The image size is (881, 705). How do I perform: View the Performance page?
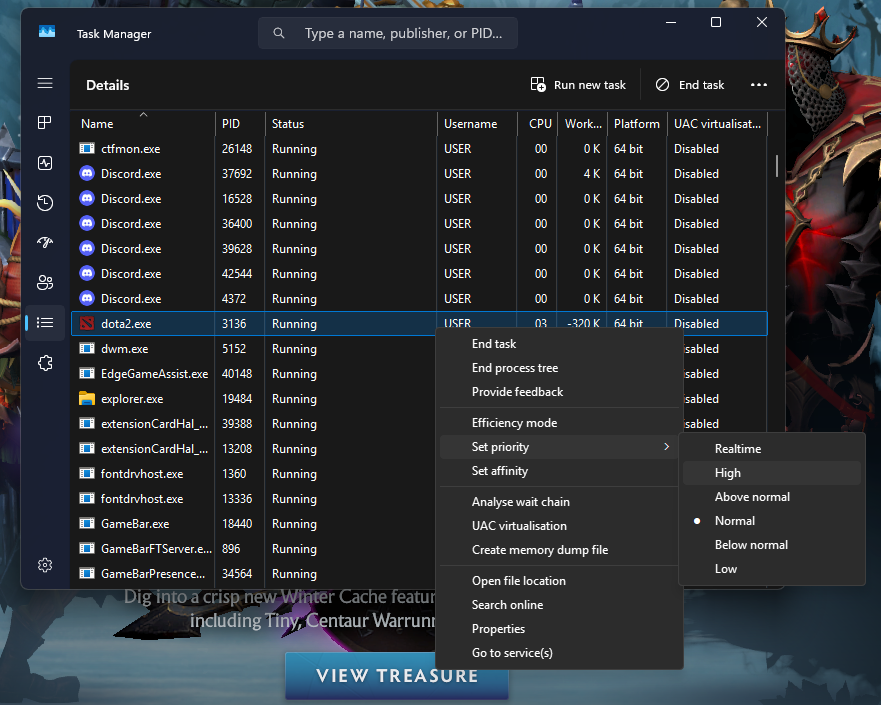tap(44, 162)
